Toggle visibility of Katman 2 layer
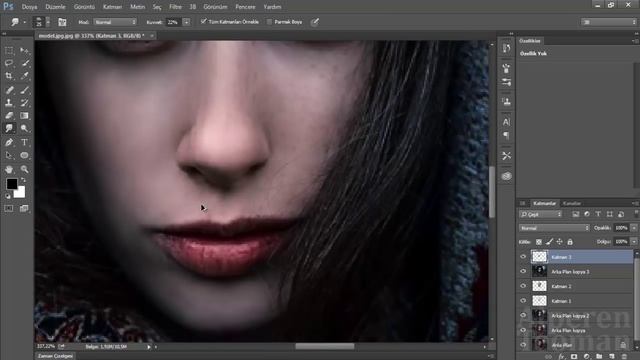The width and height of the screenshot is (640, 360). coord(523,286)
